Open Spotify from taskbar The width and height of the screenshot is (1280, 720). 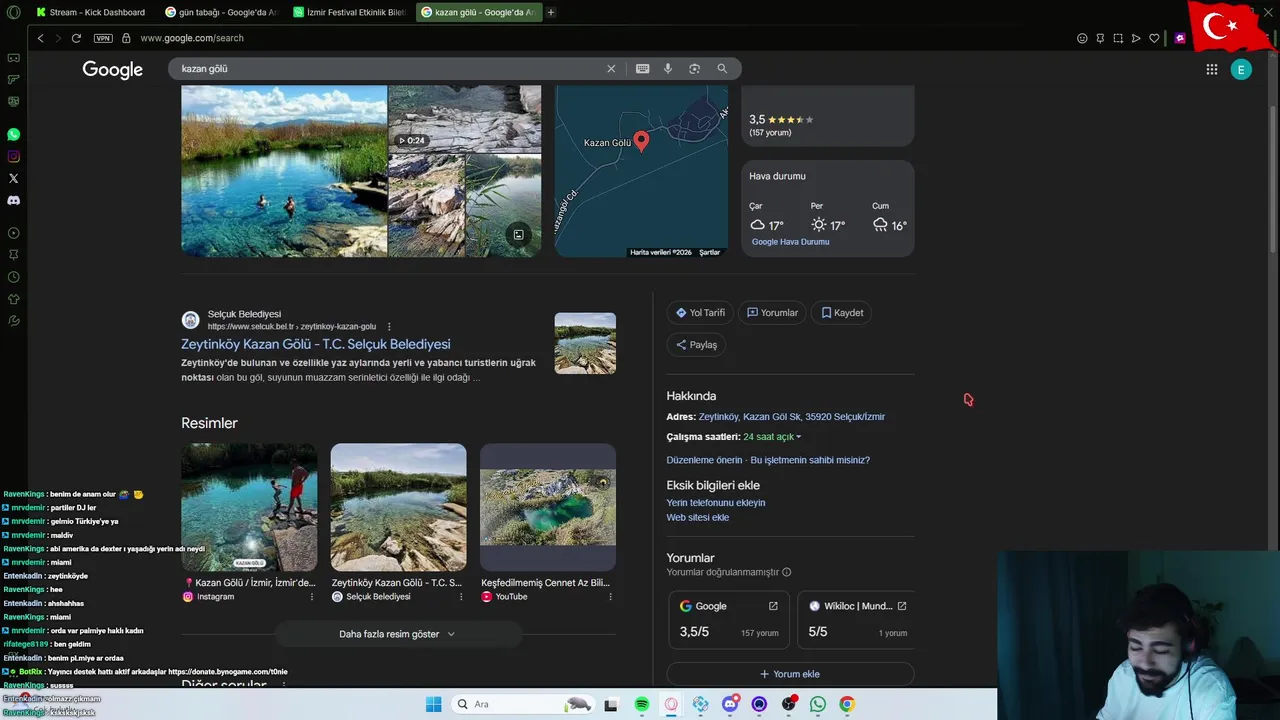[642, 704]
